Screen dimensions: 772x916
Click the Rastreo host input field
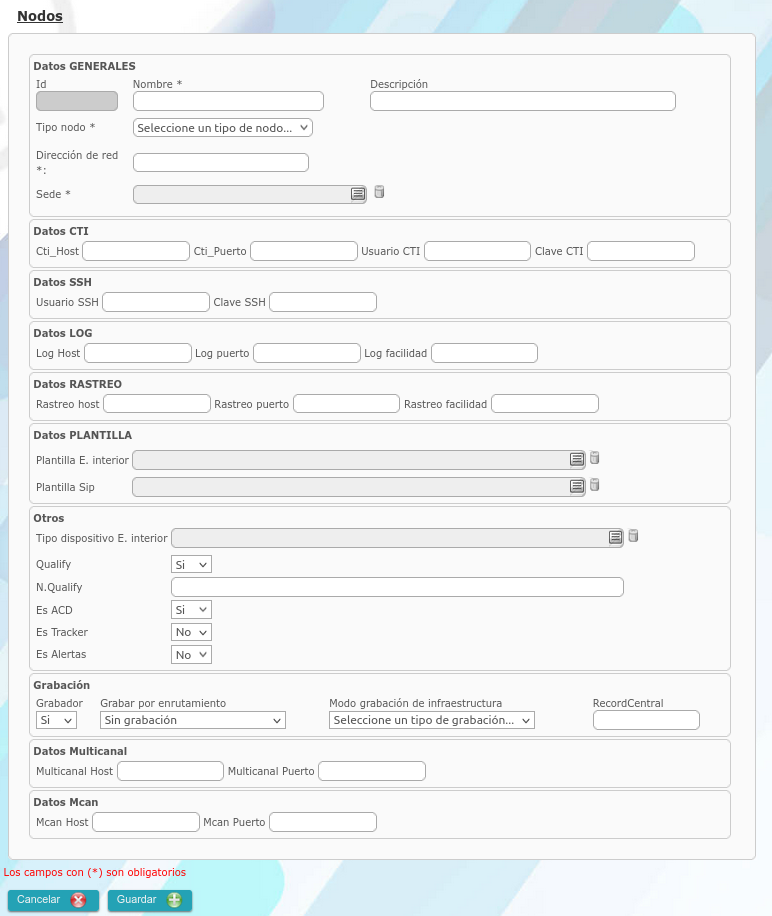(157, 404)
